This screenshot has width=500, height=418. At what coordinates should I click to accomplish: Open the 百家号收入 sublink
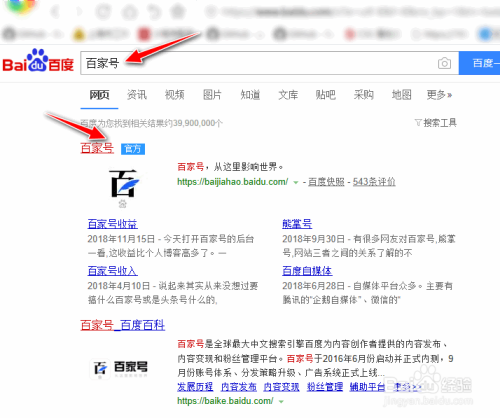[112, 271]
